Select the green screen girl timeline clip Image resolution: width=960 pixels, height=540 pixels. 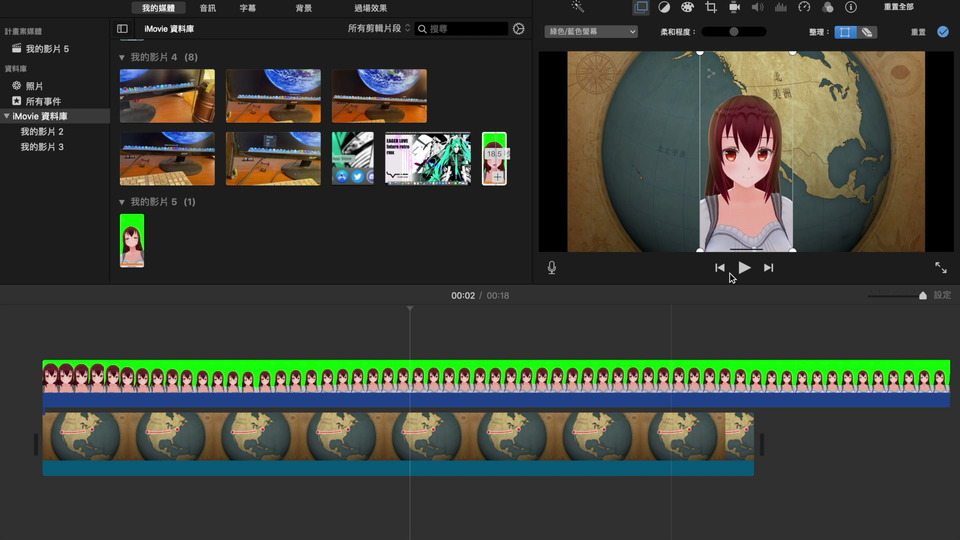[496, 383]
